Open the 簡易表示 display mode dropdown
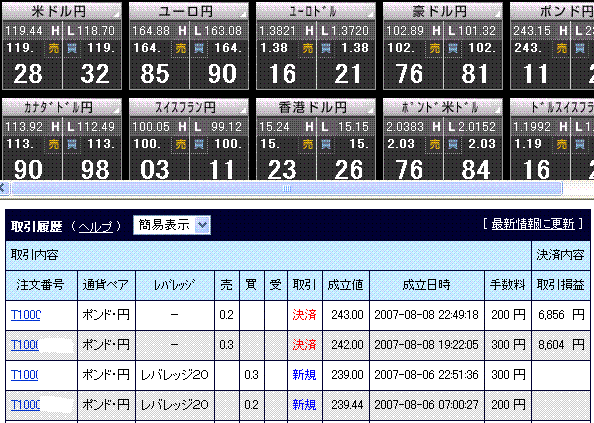Image resolution: width=594 pixels, height=423 pixels. [172, 225]
